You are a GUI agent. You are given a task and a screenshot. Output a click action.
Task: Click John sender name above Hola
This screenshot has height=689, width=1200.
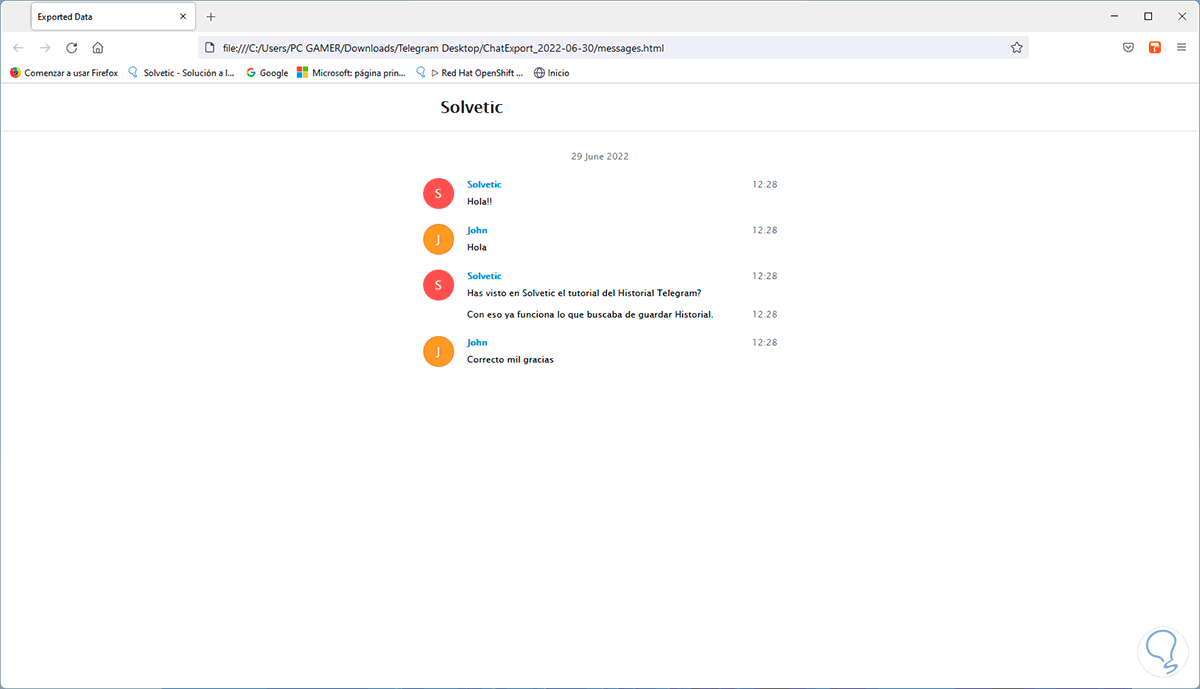coord(477,231)
